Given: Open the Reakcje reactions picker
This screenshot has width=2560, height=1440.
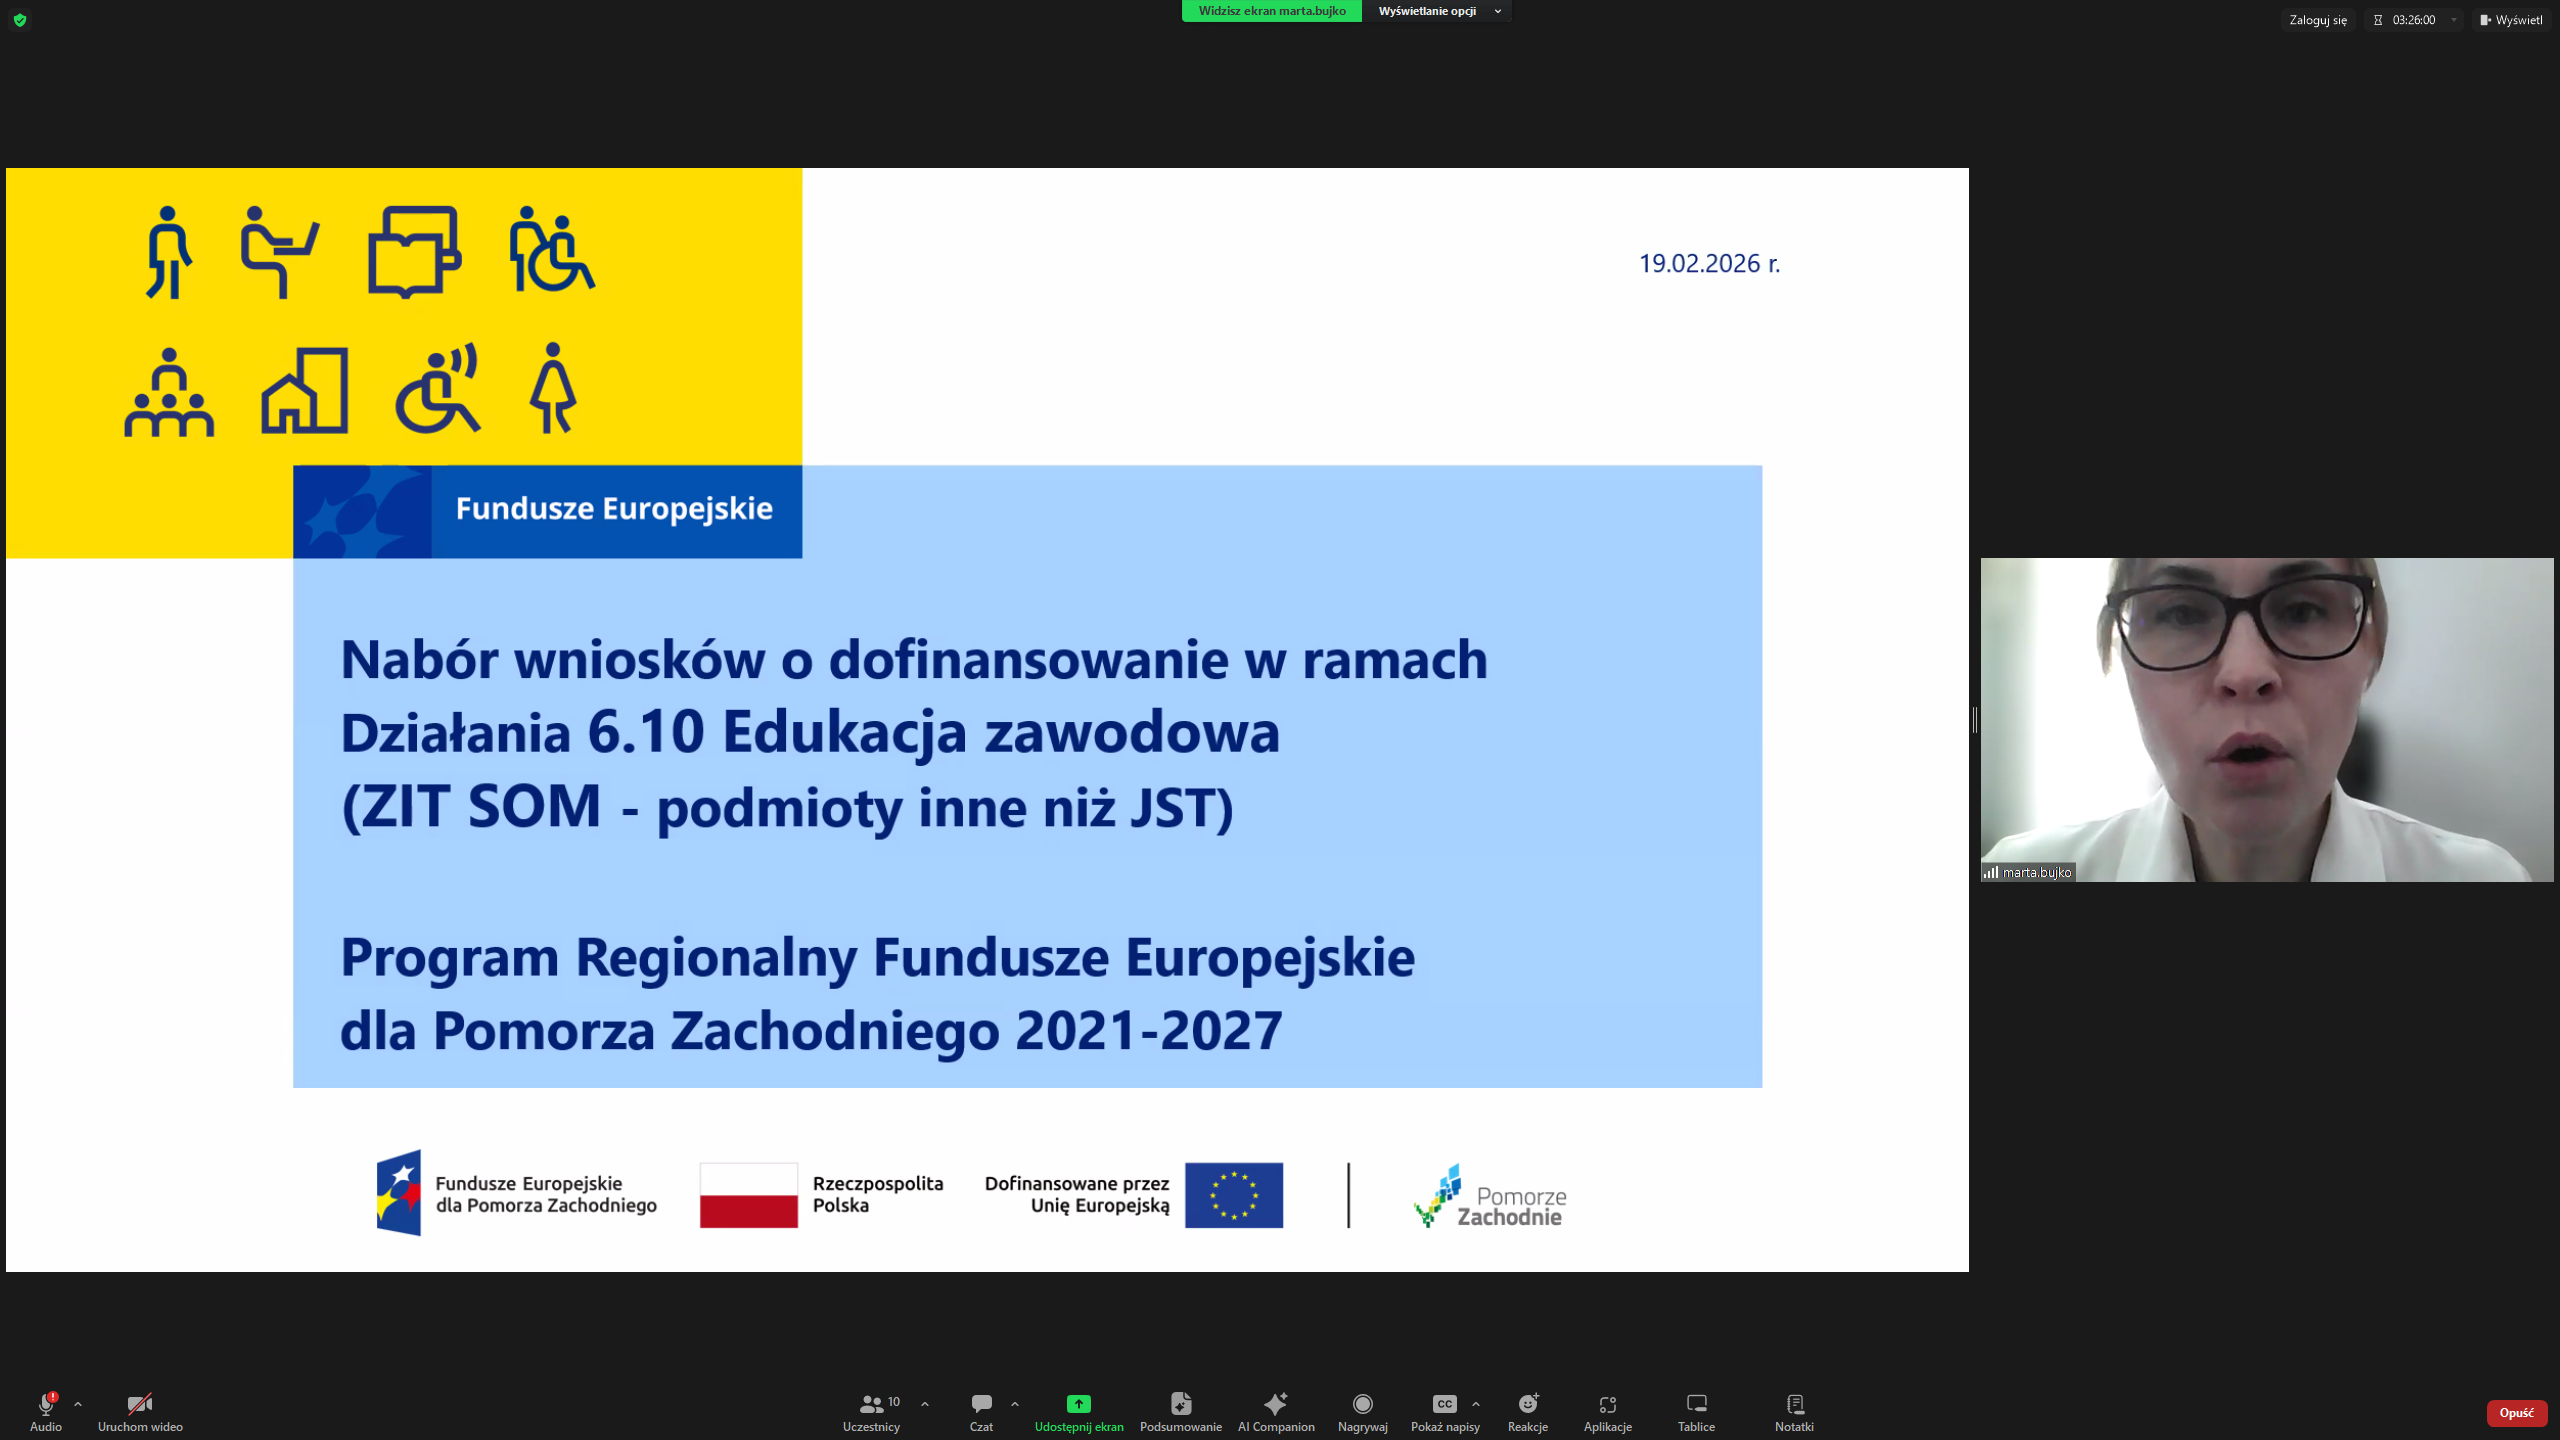Looking at the screenshot, I should [1527, 1411].
